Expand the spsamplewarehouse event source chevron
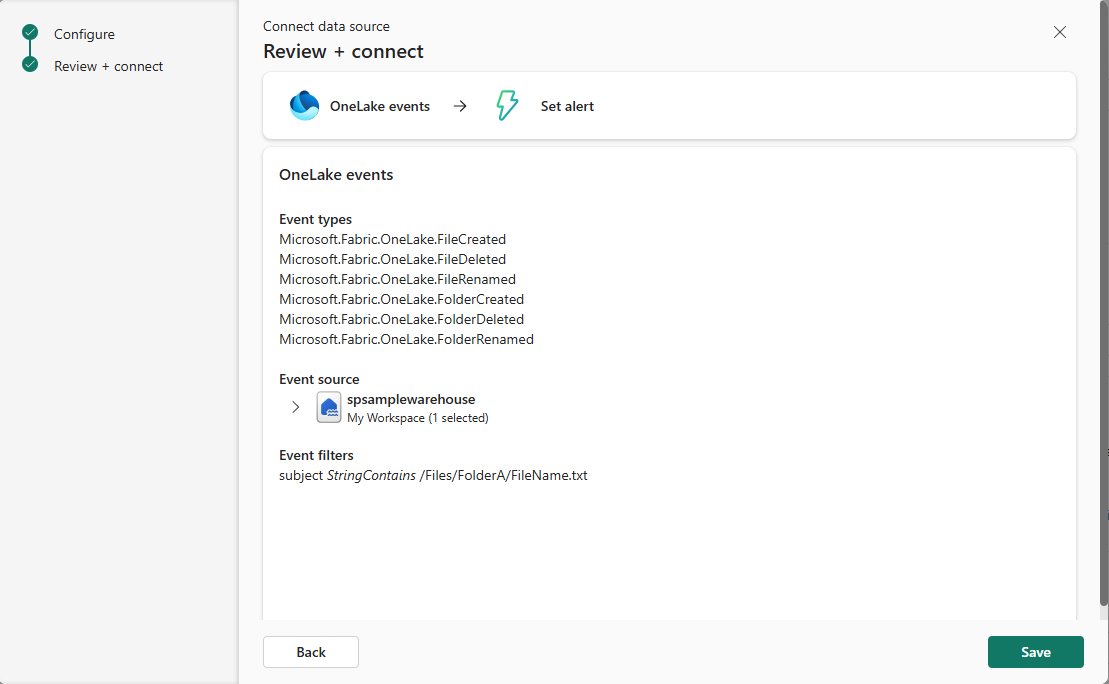This screenshot has height=684, width=1109. coord(296,407)
